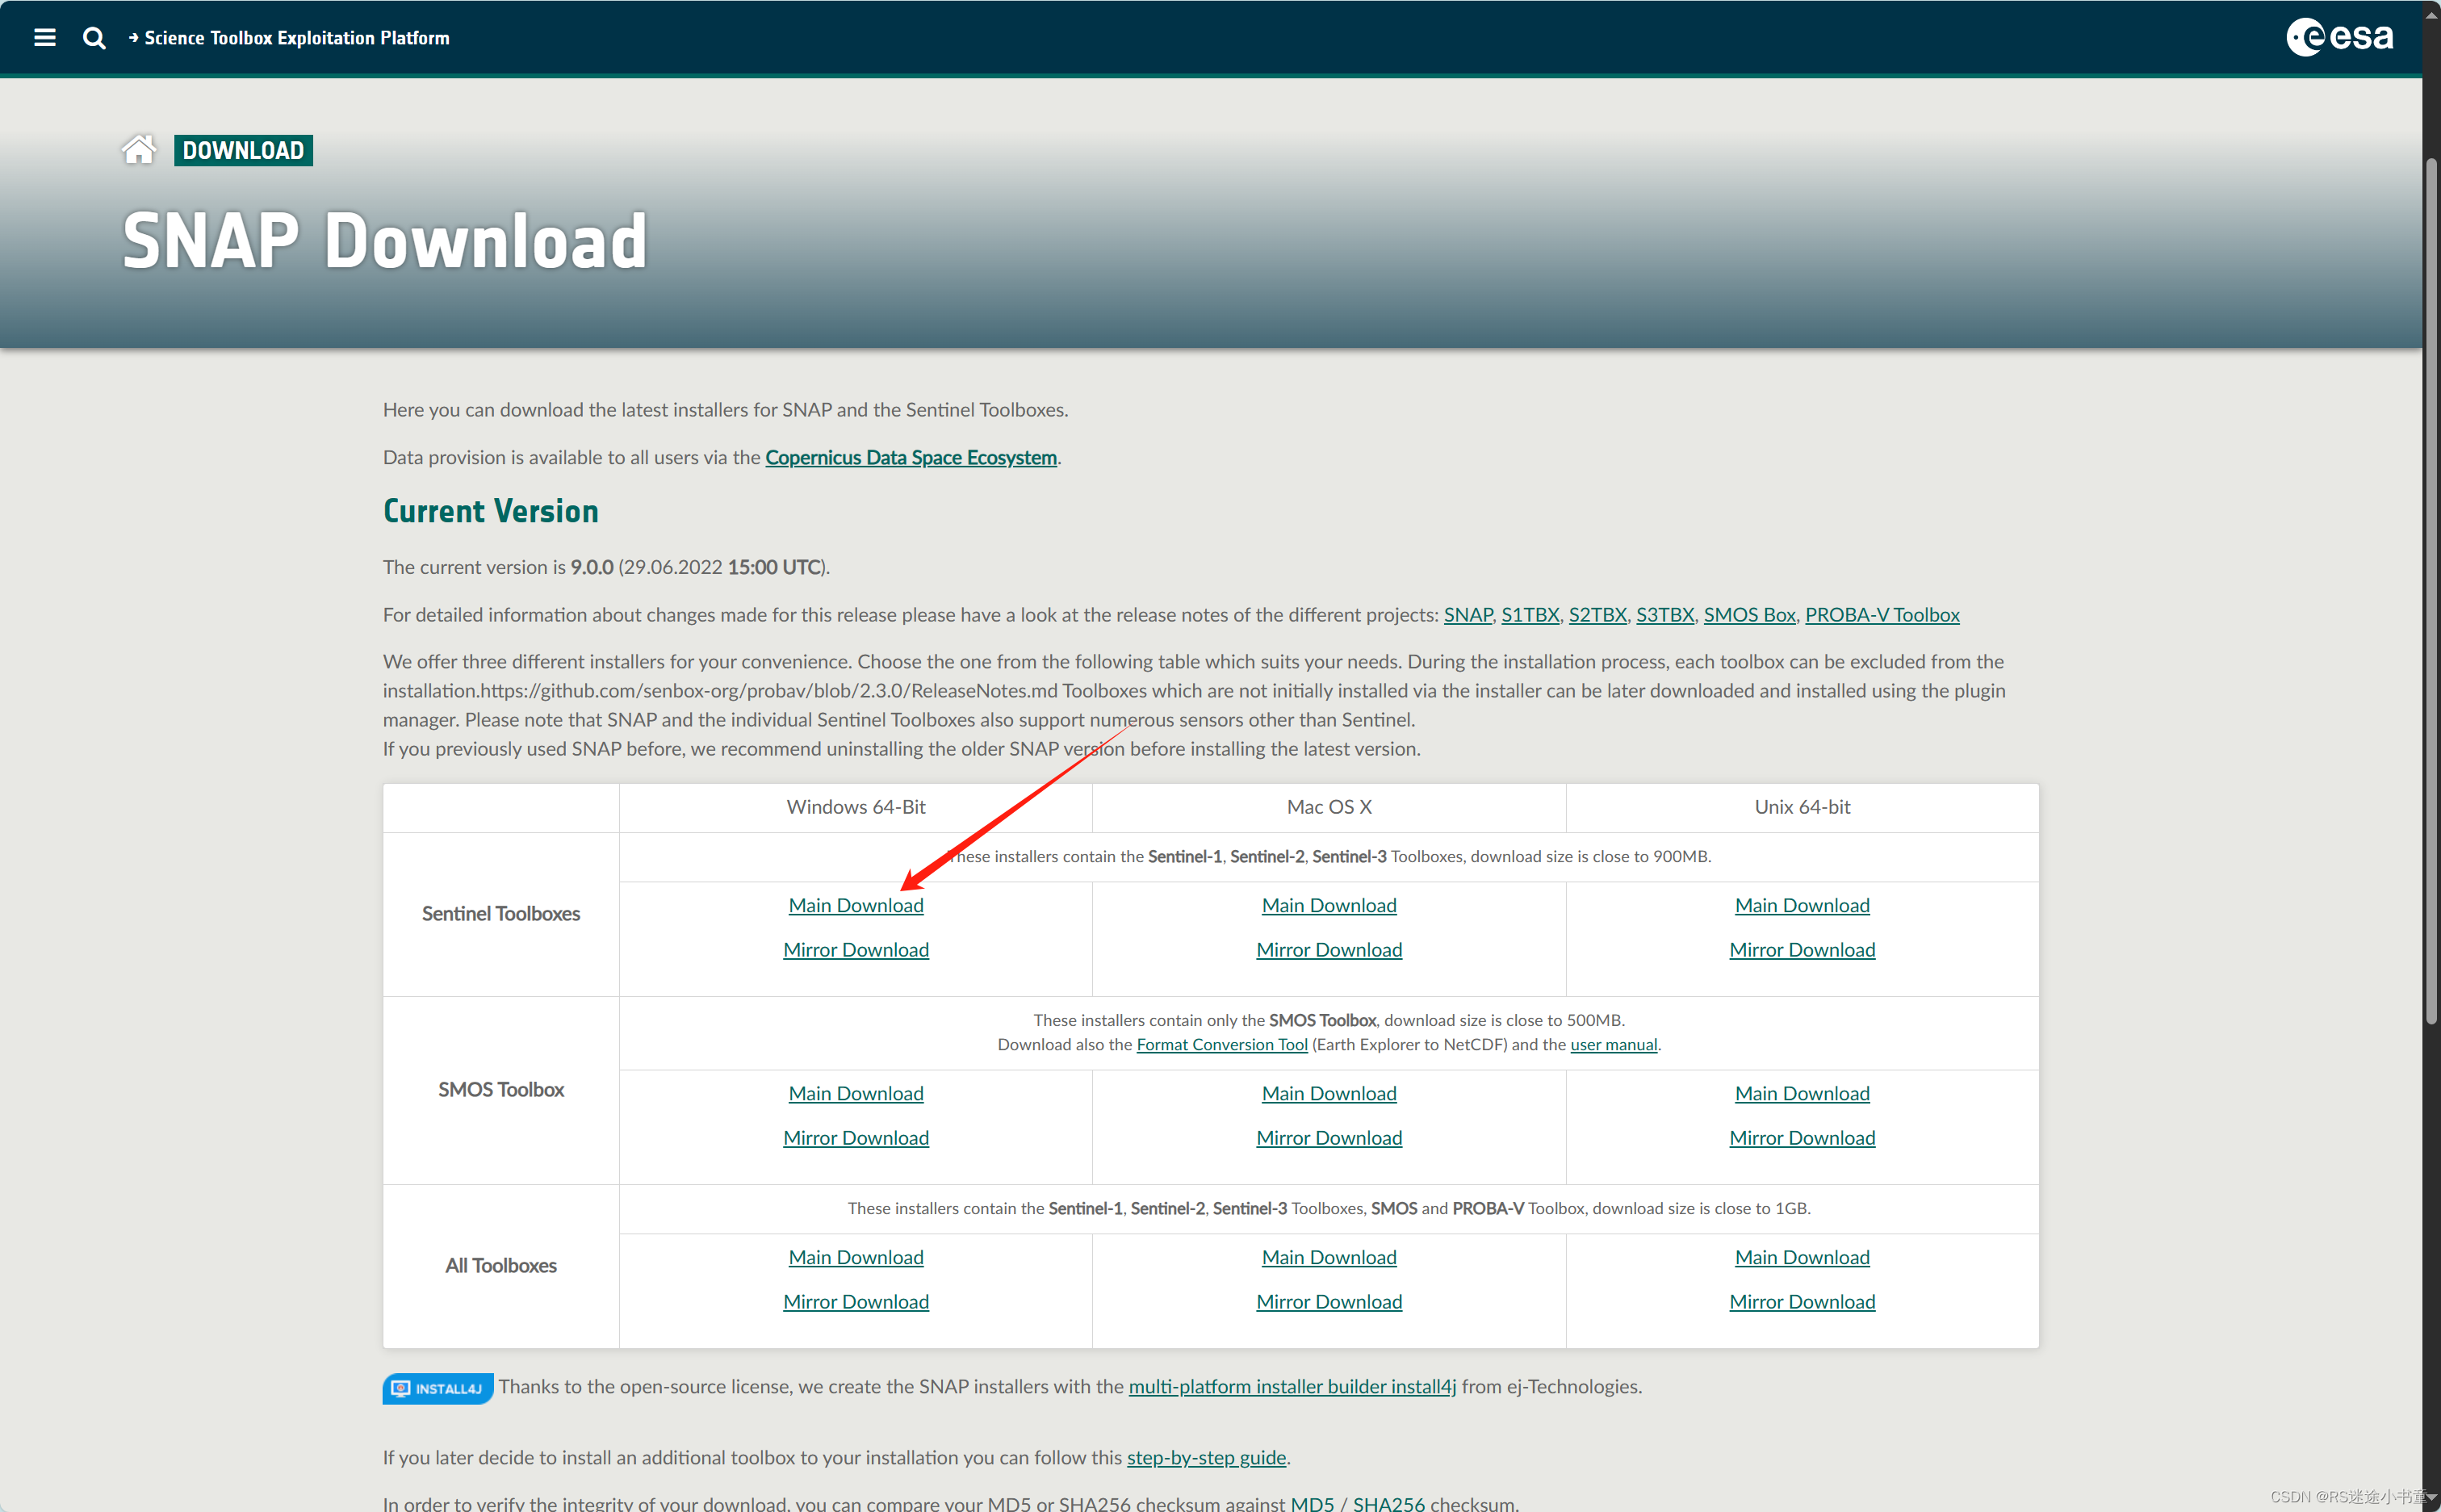
Task: Click the search magnifier icon
Action: click(94, 38)
